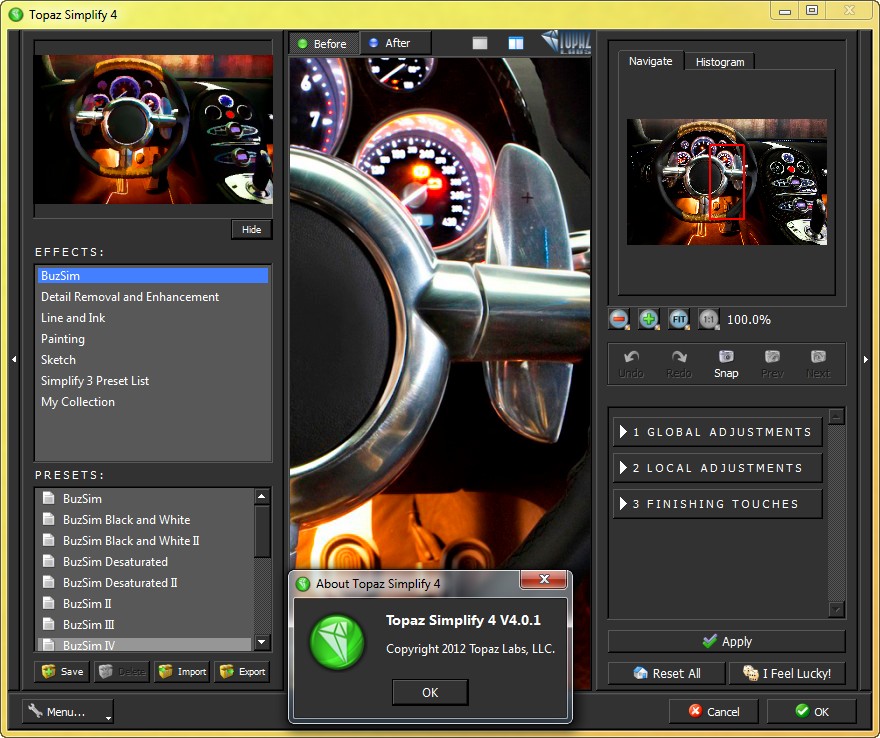Choose BuzSim III preset
This screenshot has width=880, height=738.
(x=145, y=625)
